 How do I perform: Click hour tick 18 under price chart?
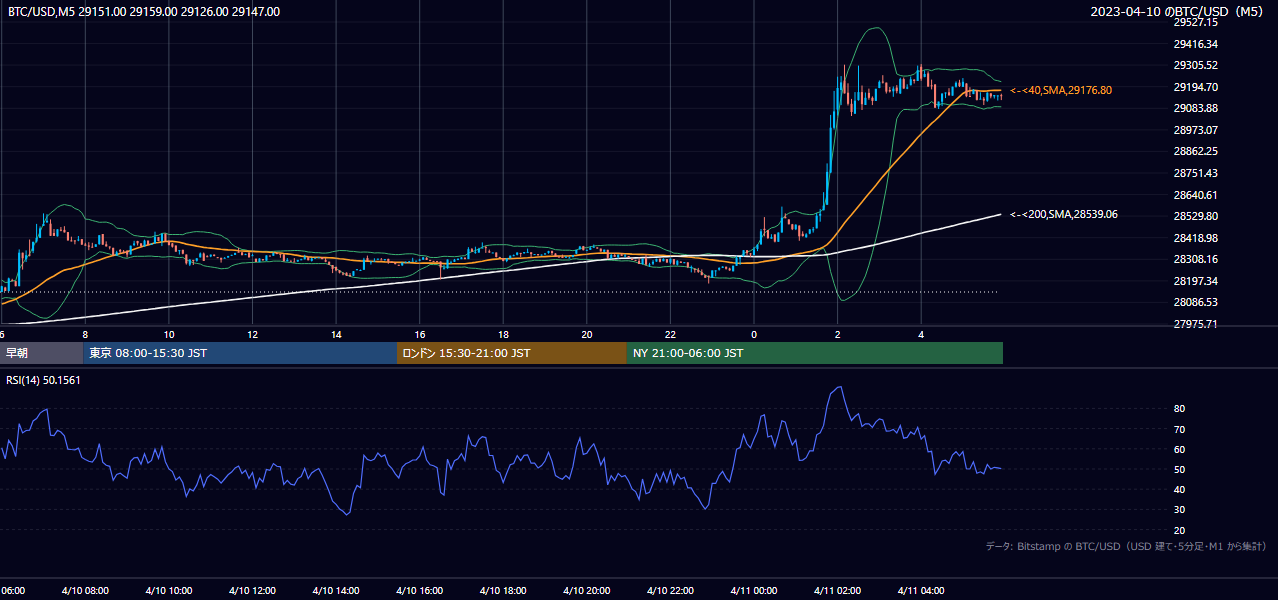(x=503, y=335)
